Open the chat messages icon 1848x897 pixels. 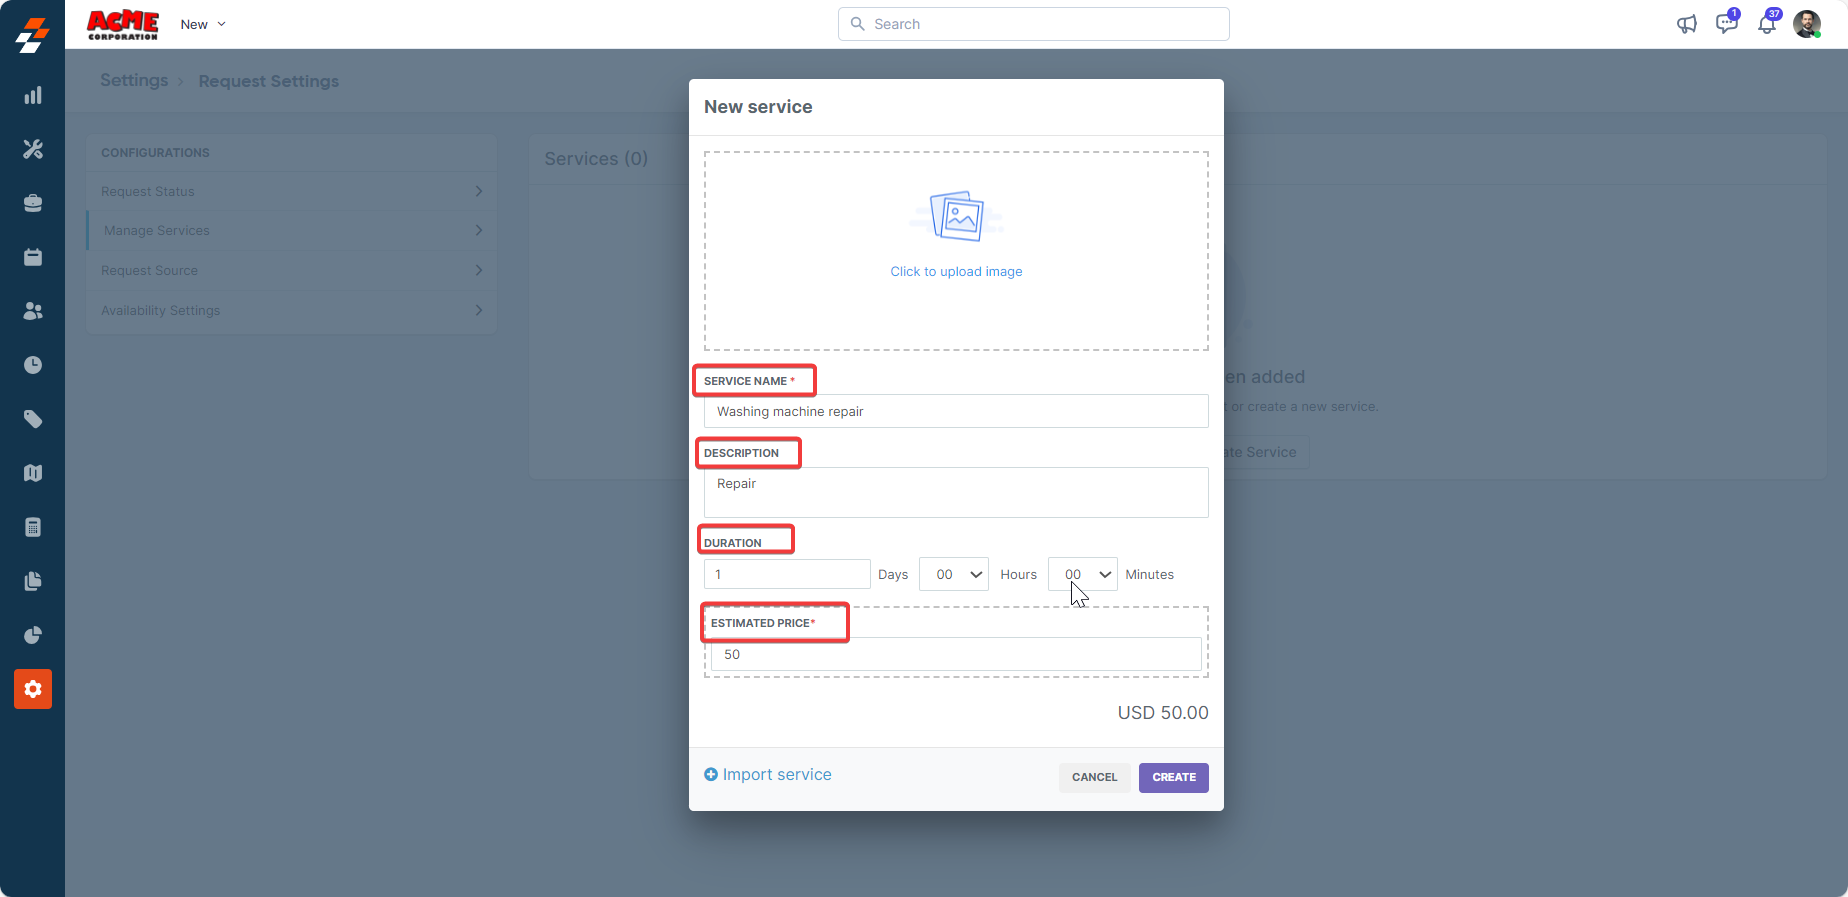coord(1726,24)
